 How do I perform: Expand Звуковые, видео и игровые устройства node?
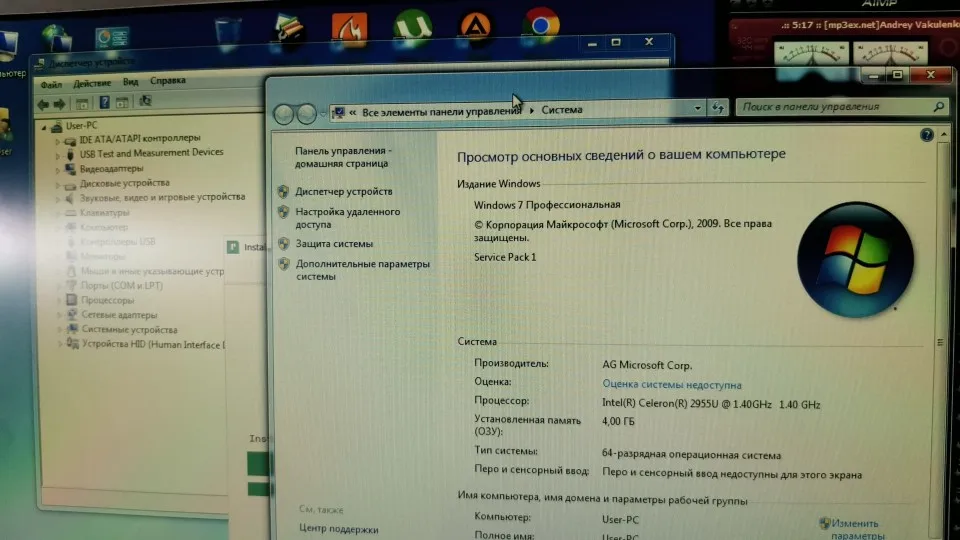tap(58, 199)
